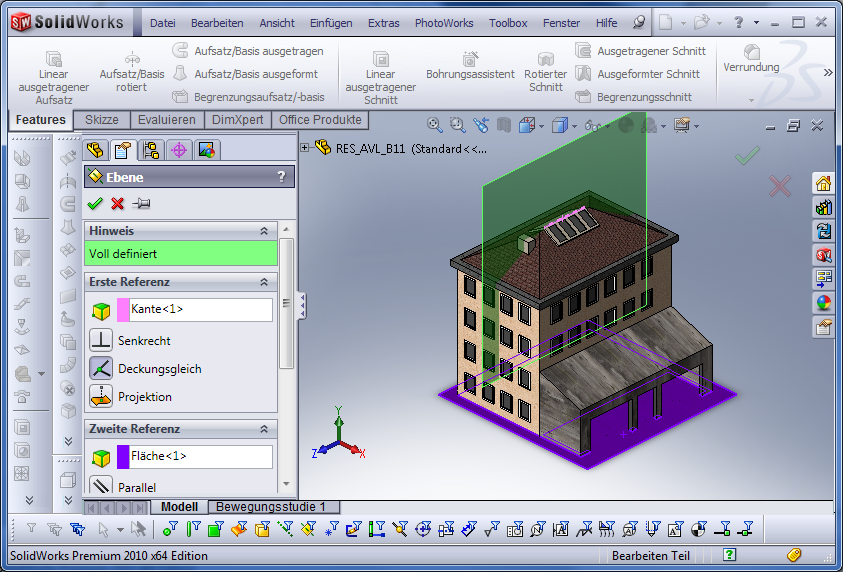
Task: Toggle the Senkrecht constraint option
Action: click(101, 341)
